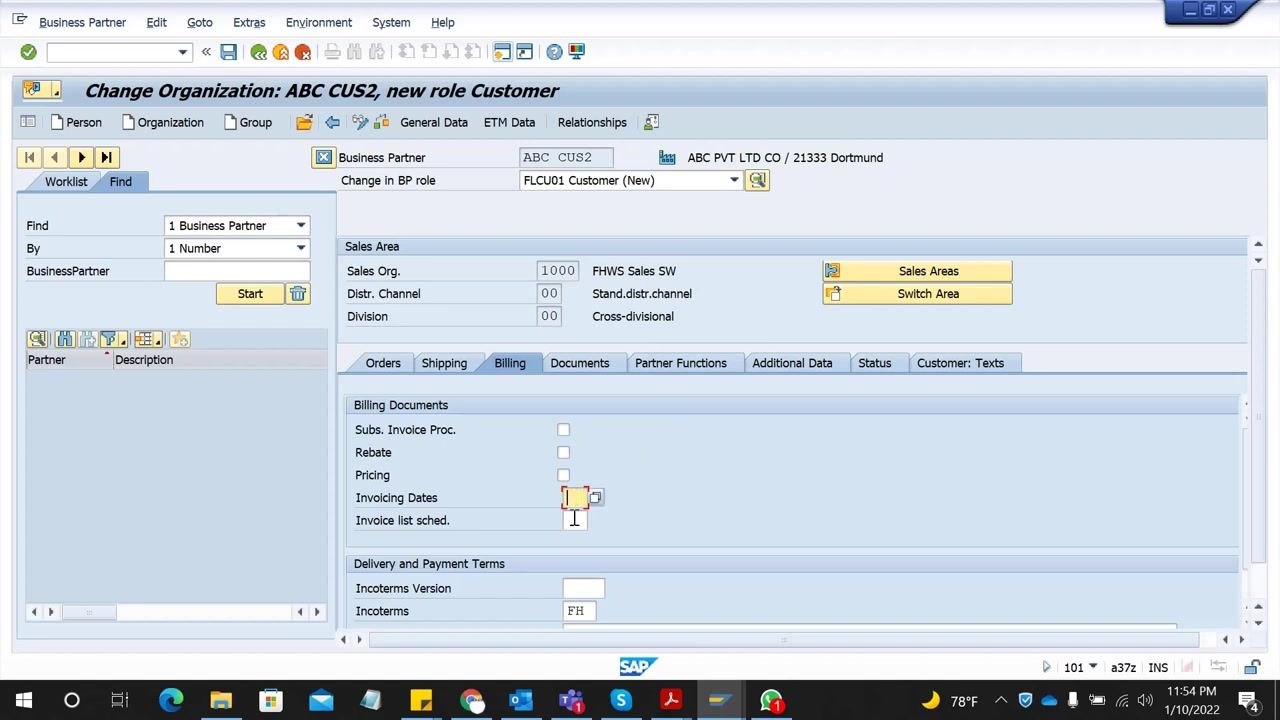Click the orange Exit icon
The height and width of the screenshot is (720, 1280).
tap(281, 52)
